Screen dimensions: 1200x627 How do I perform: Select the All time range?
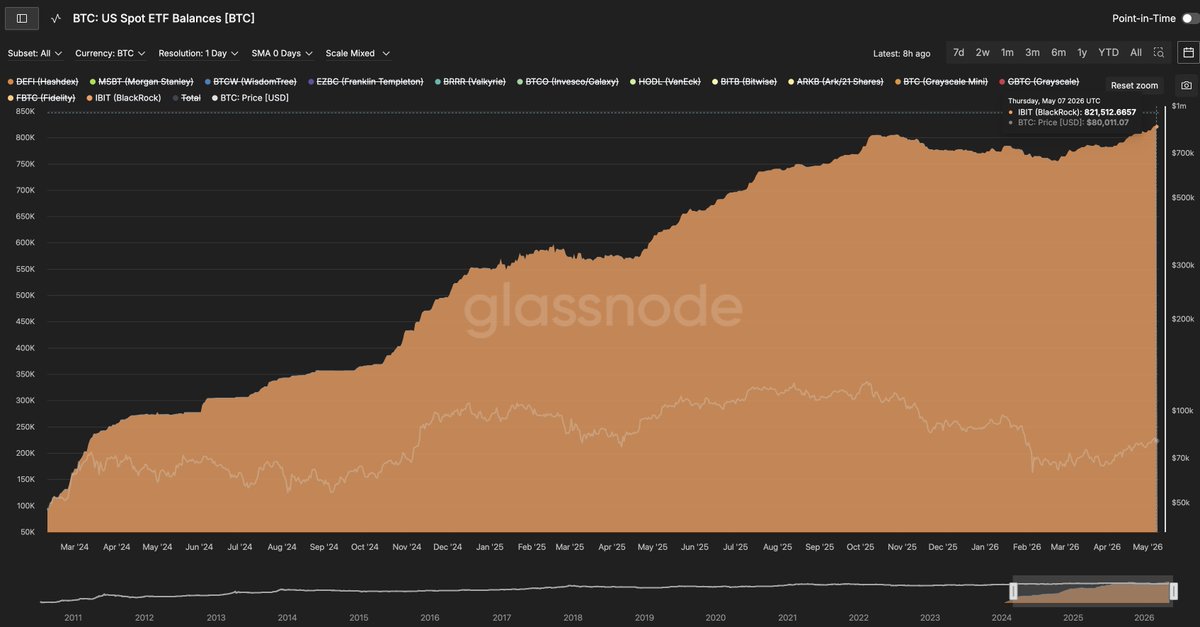(1136, 52)
